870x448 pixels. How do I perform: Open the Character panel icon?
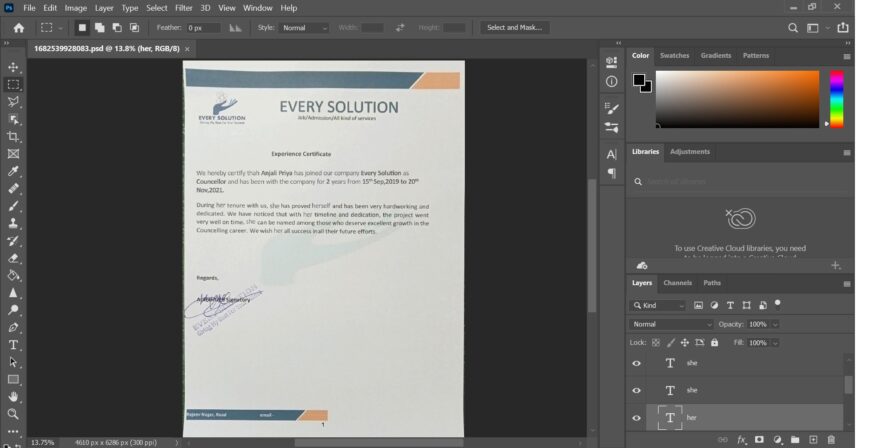(611, 154)
